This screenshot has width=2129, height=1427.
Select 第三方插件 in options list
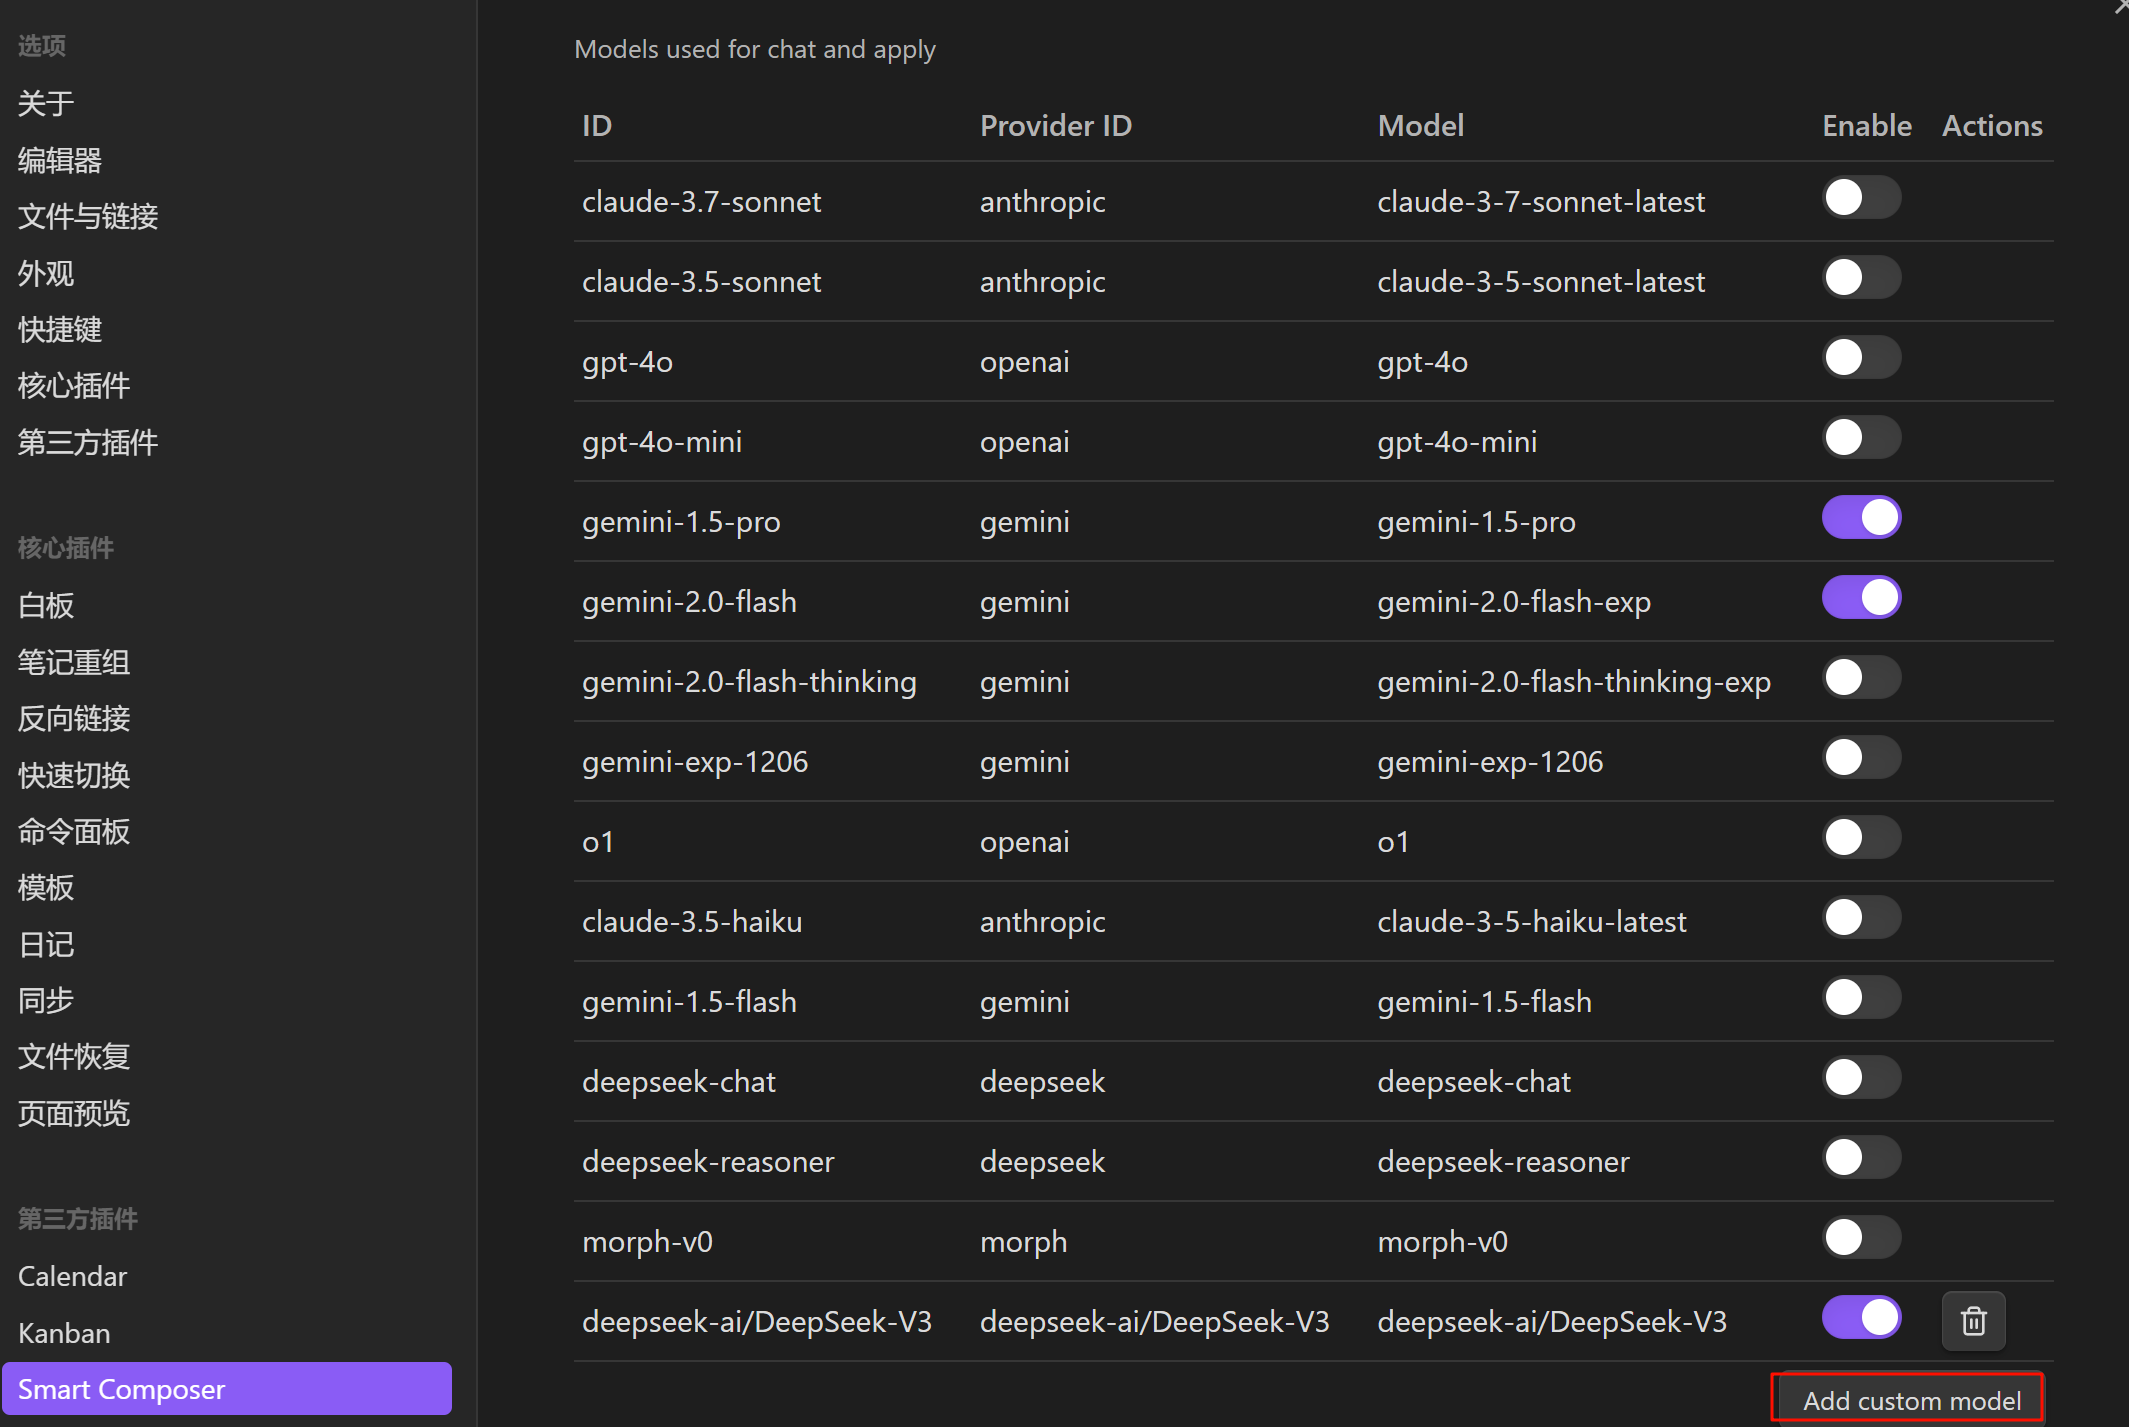click(88, 442)
